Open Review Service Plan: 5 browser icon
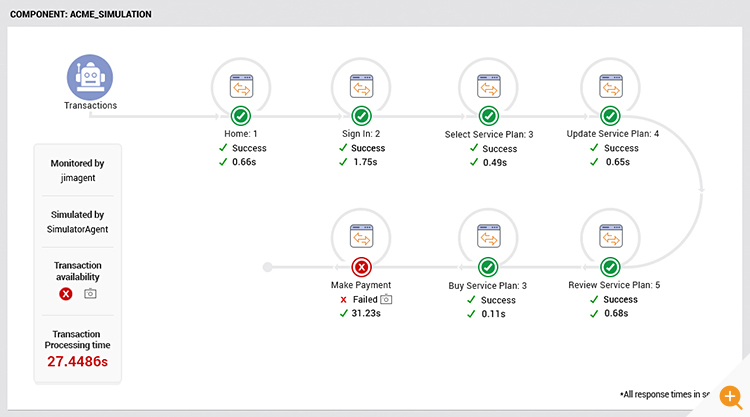 point(611,236)
